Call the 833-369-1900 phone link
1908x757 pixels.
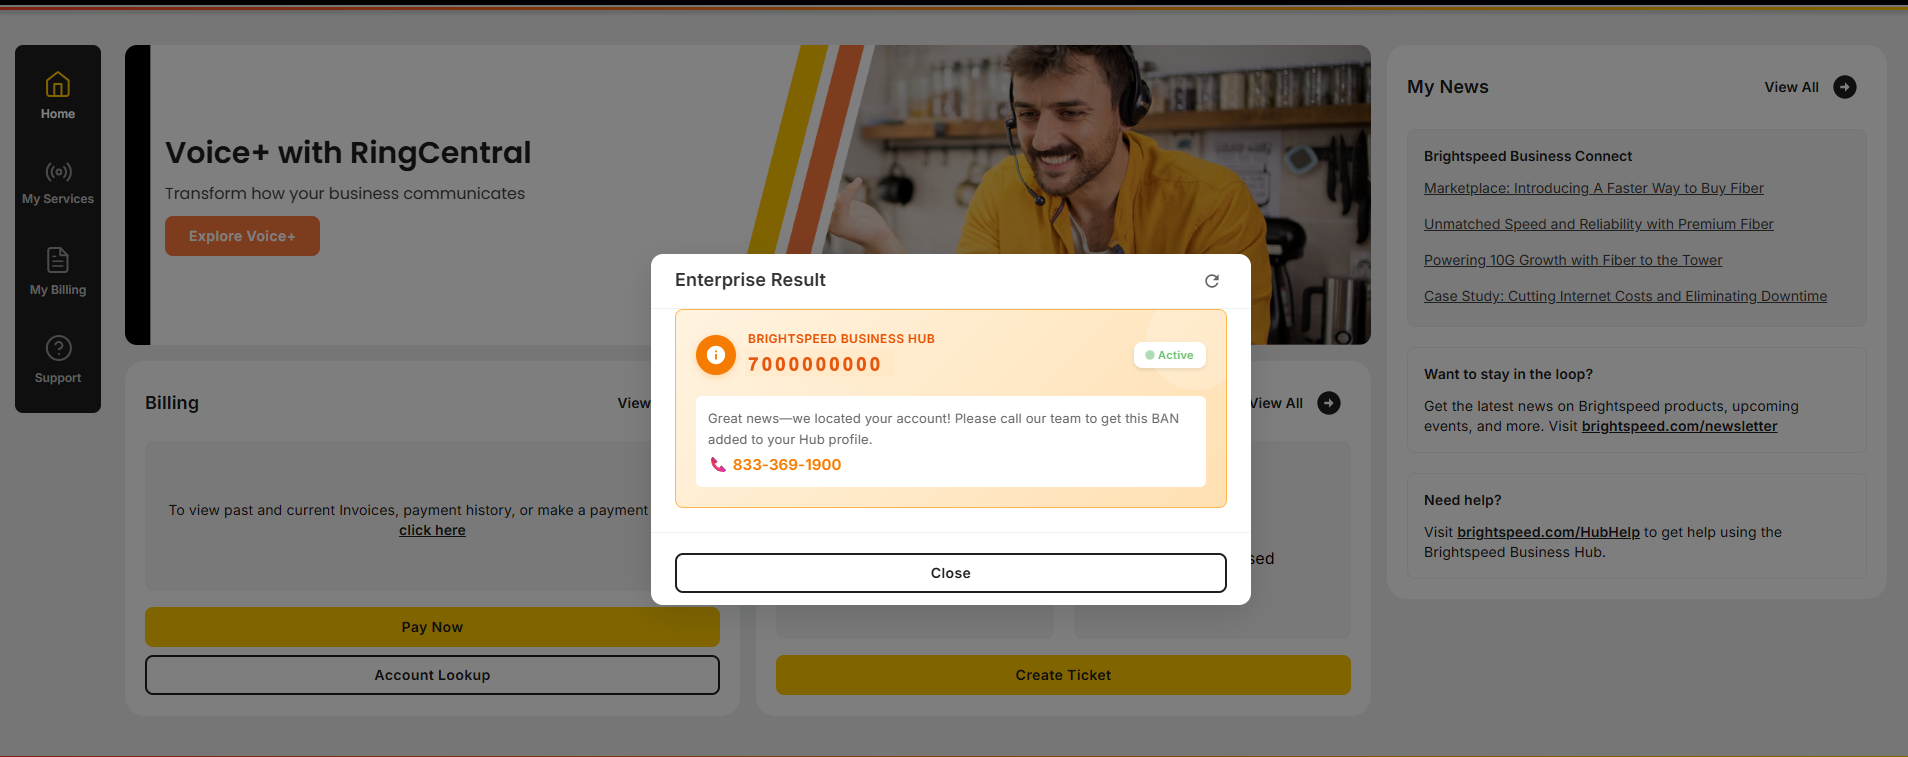click(x=787, y=465)
